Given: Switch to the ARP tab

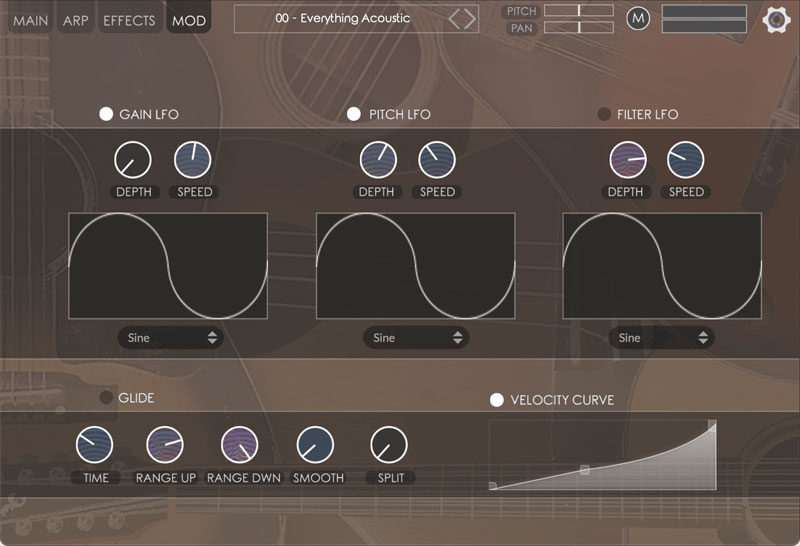Looking at the screenshot, I should click(75, 20).
